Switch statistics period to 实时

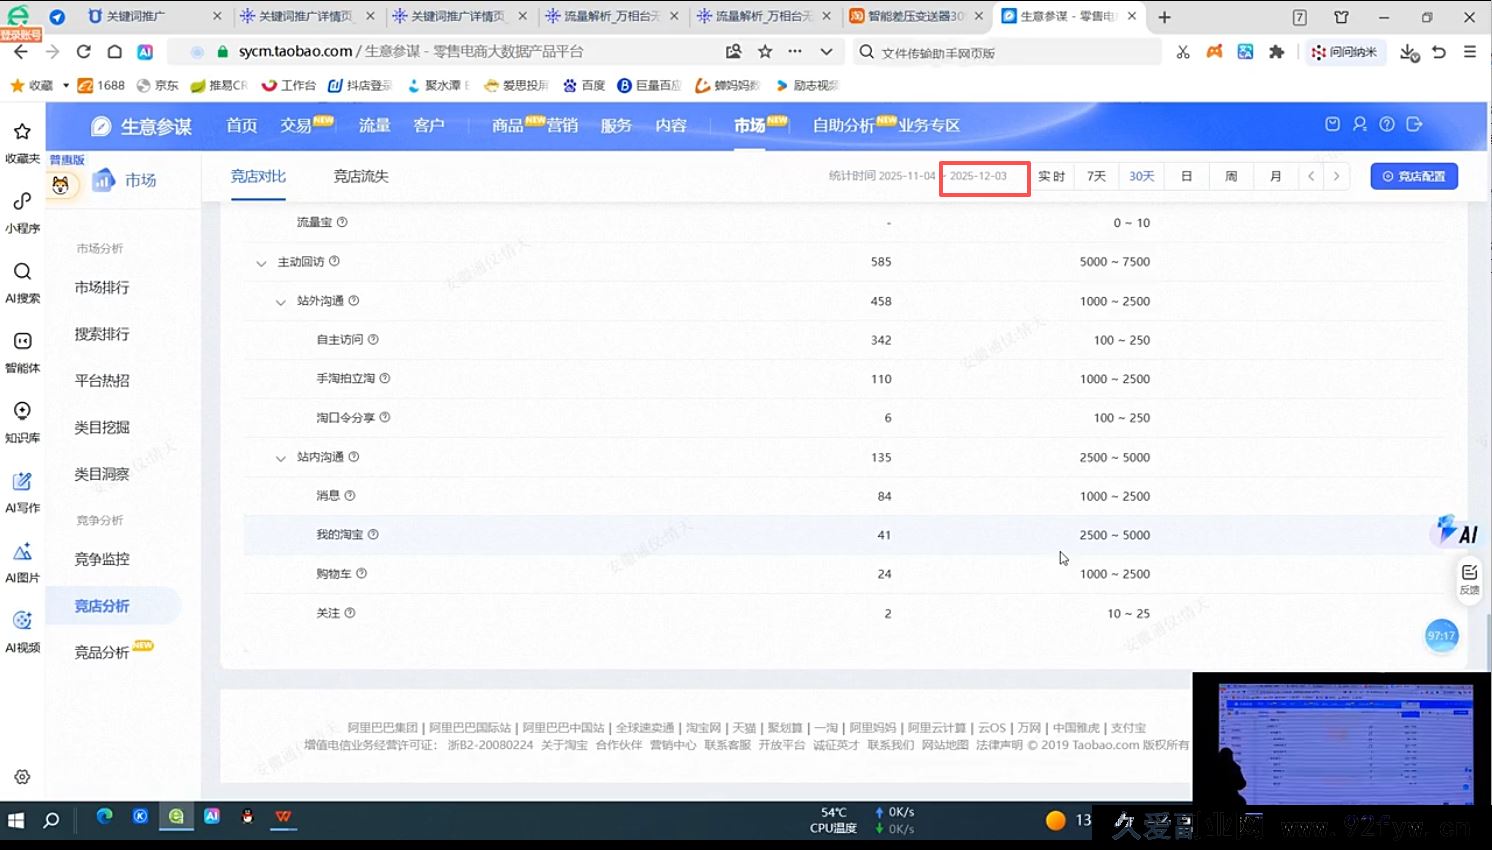click(x=1051, y=175)
